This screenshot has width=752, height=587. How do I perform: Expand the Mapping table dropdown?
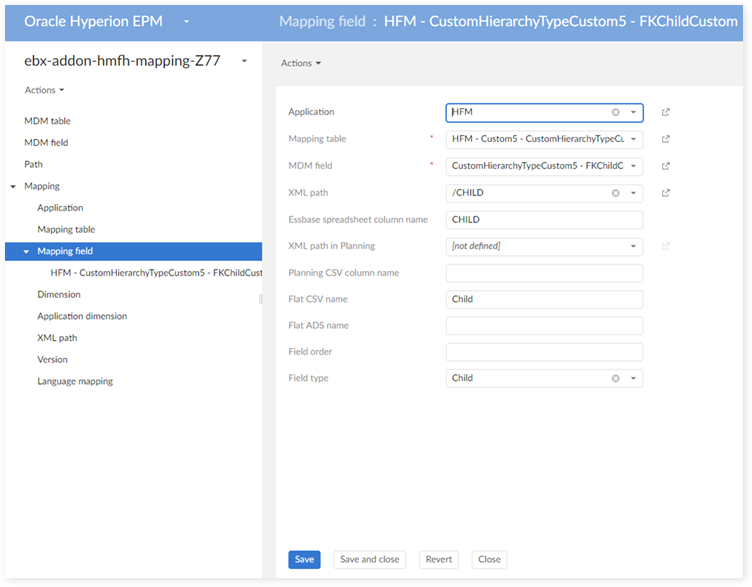633,140
